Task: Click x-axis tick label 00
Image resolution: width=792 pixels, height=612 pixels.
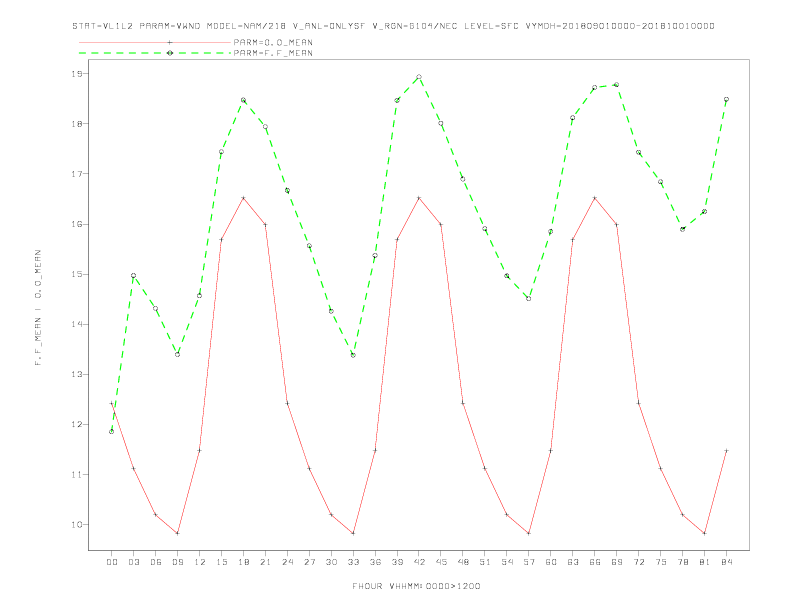Action: [112, 562]
